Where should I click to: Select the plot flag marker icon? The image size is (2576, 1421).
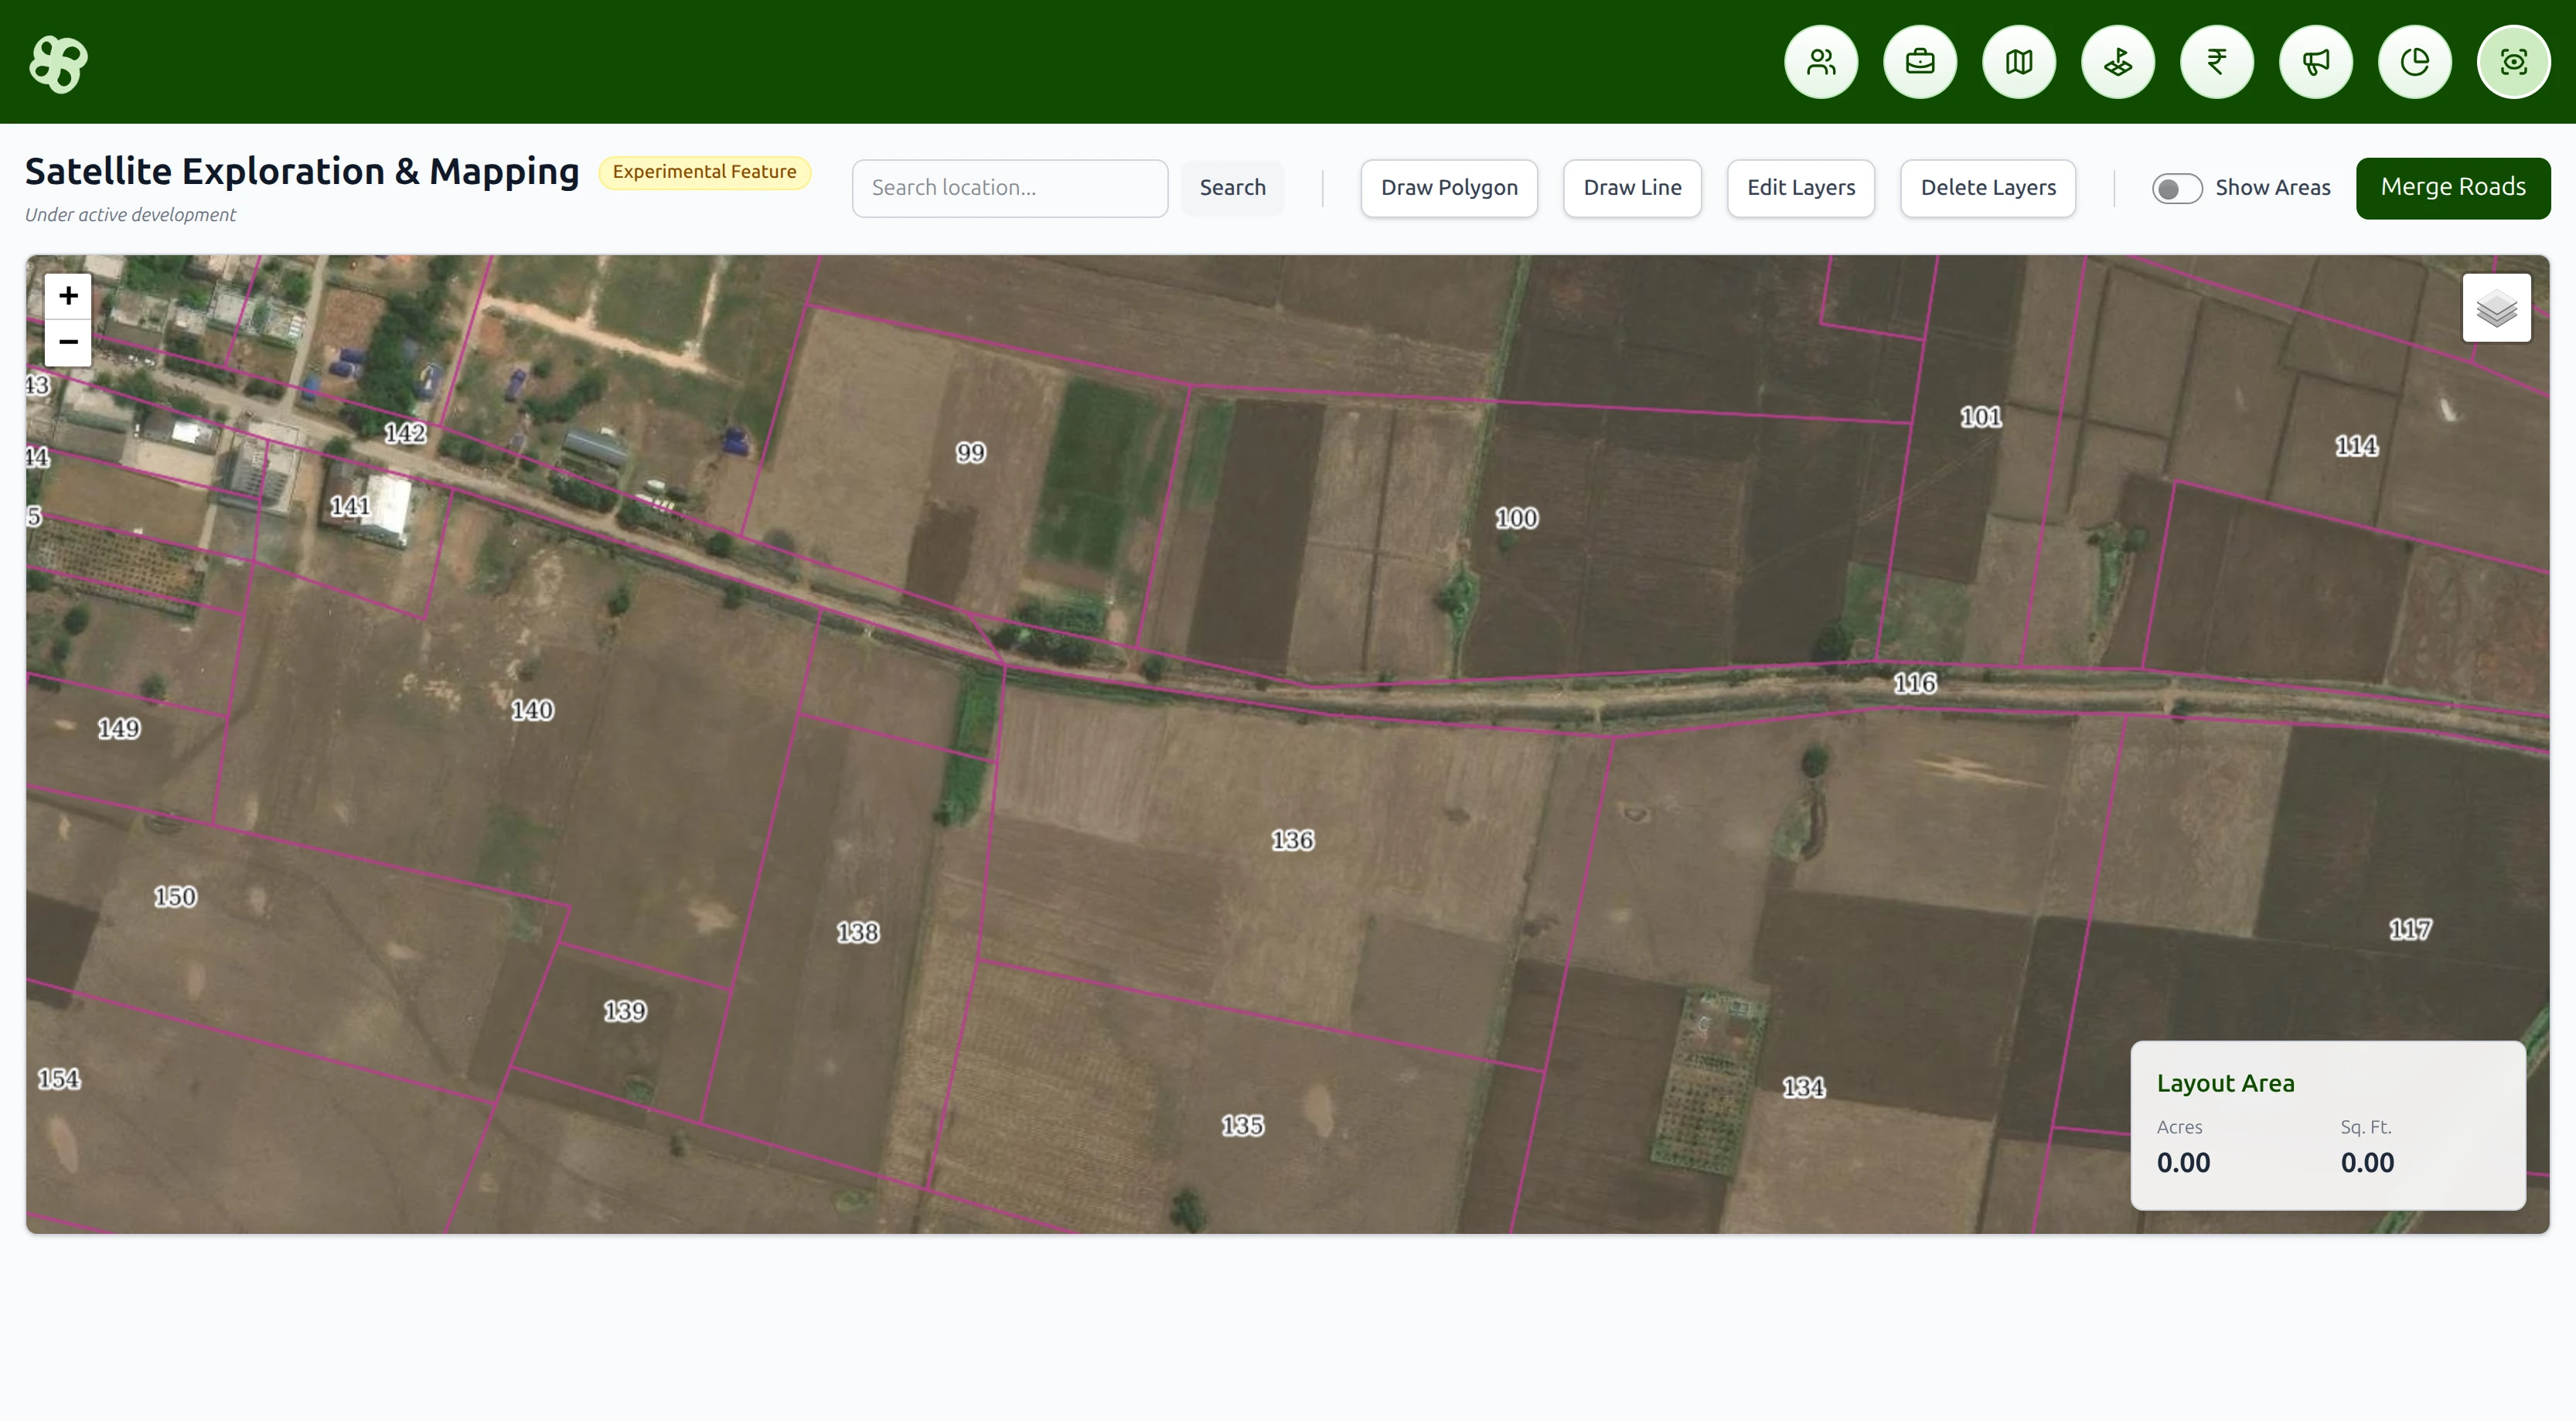[2117, 62]
